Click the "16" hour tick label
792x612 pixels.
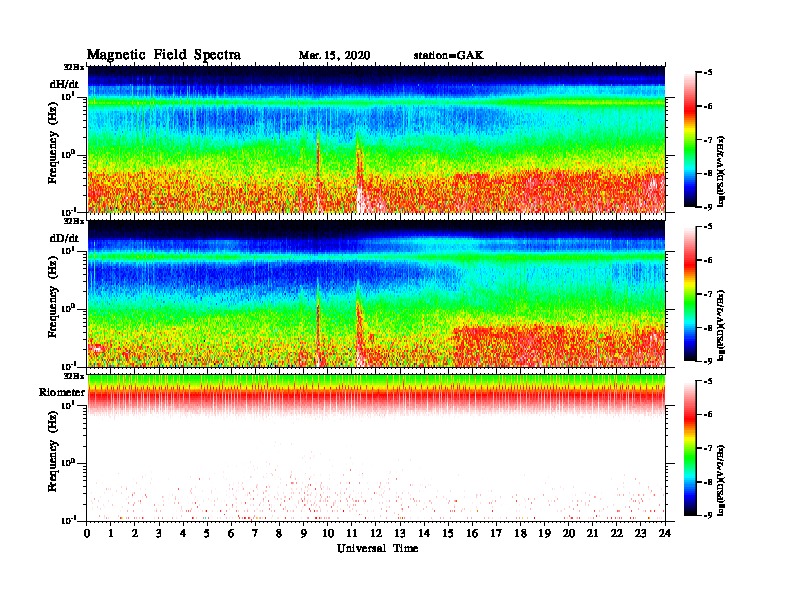472,534
